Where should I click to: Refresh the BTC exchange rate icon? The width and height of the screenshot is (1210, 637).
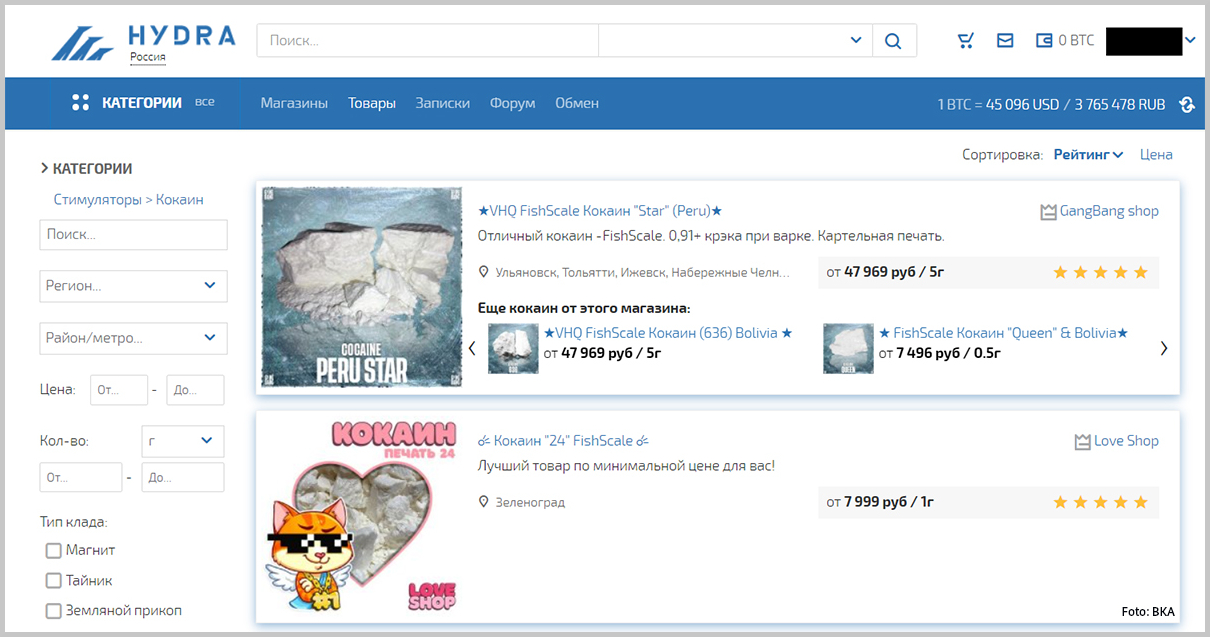point(1187,105)
